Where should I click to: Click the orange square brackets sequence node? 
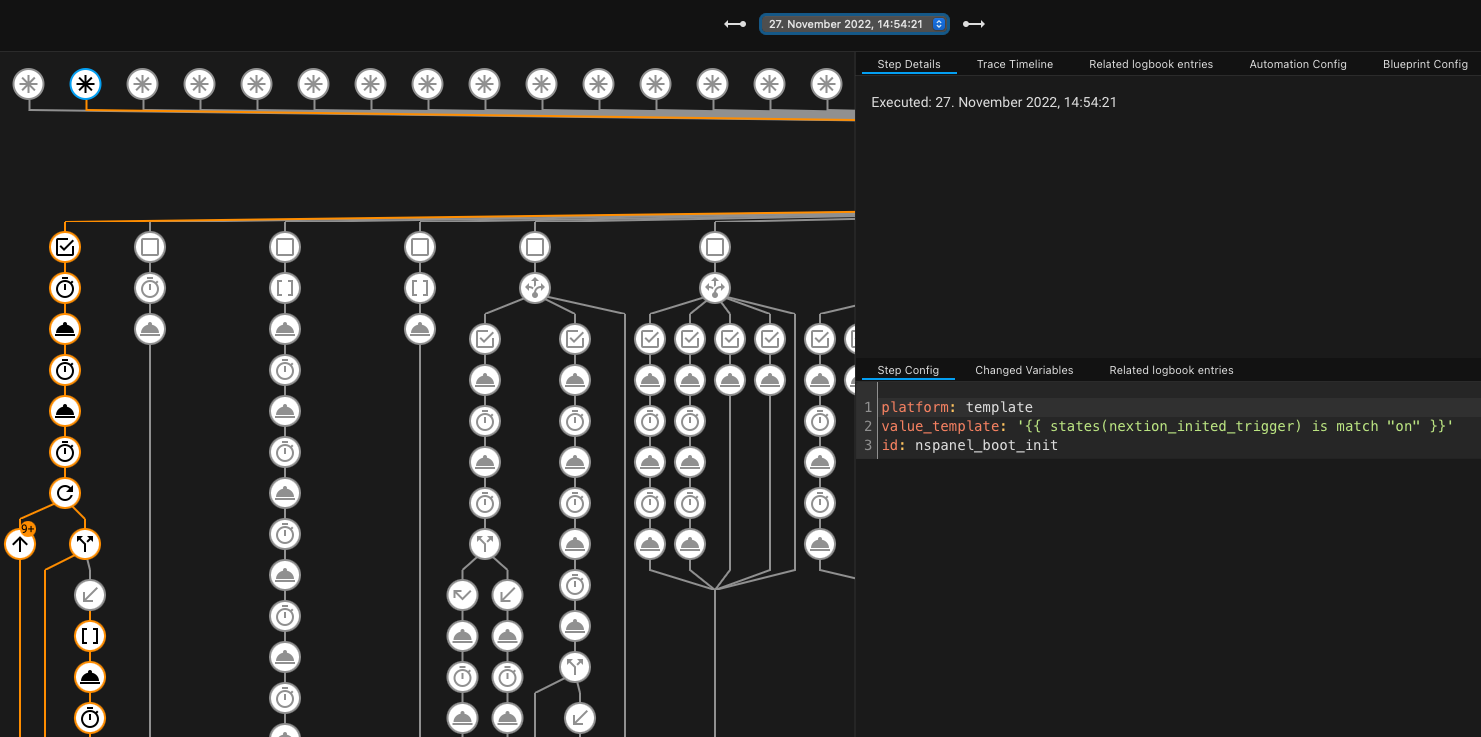click(x=90, y=636)
